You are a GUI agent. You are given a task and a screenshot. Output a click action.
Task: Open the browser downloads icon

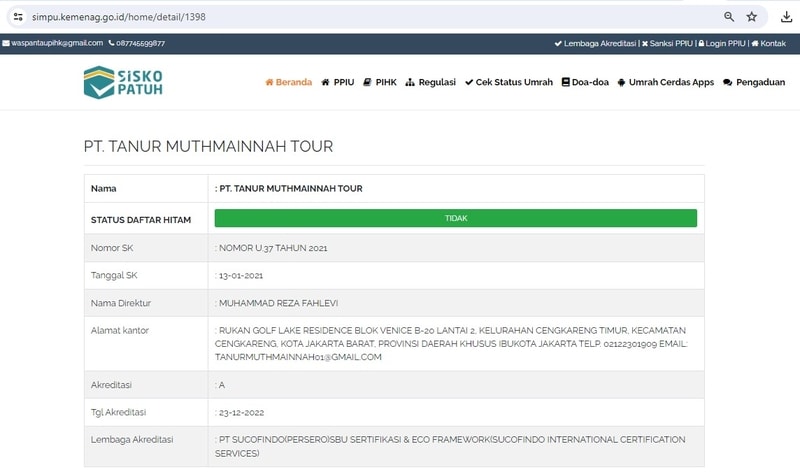click(x=786, y=17)
